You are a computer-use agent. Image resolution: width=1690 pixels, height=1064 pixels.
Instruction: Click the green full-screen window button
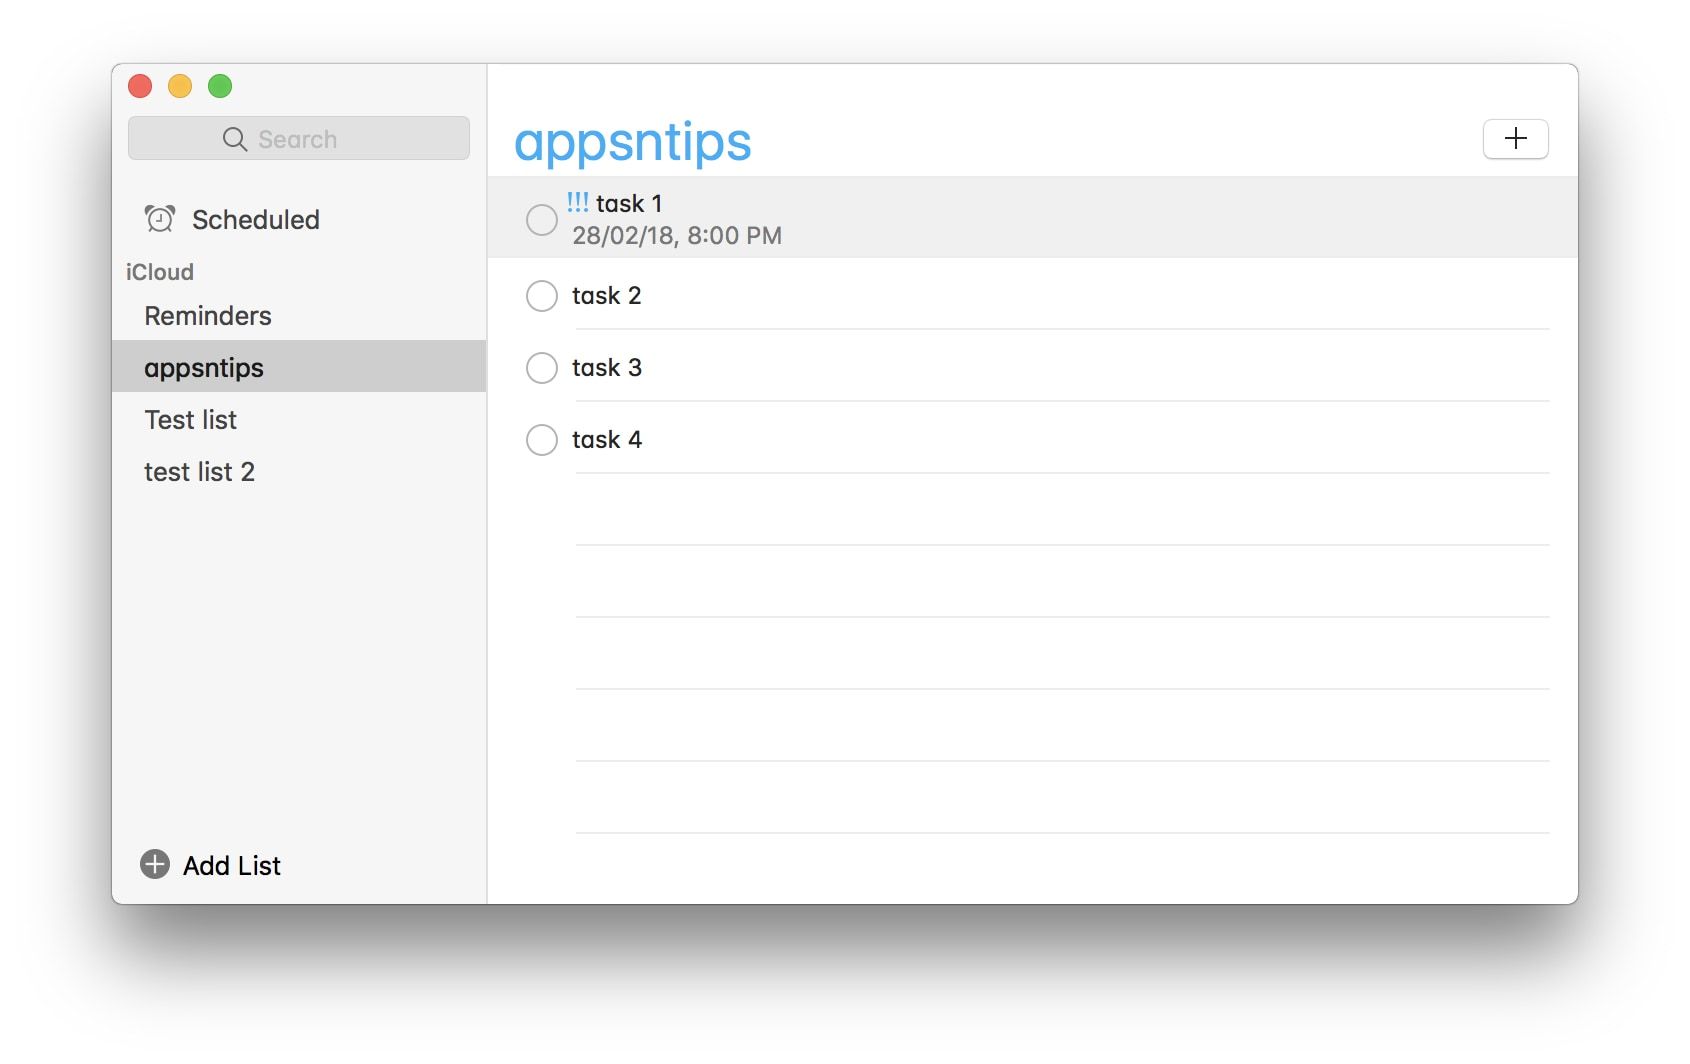pyautogui.click(x=220, y=87)
